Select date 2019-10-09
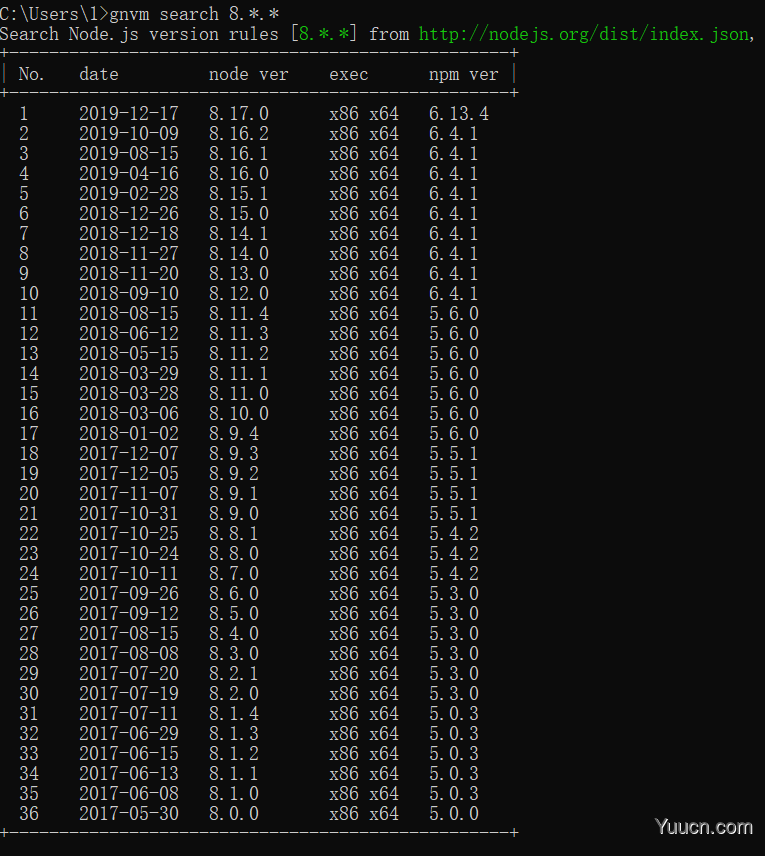Image resolution: width=765 pixels, height=856 pixels. point(129,134)
